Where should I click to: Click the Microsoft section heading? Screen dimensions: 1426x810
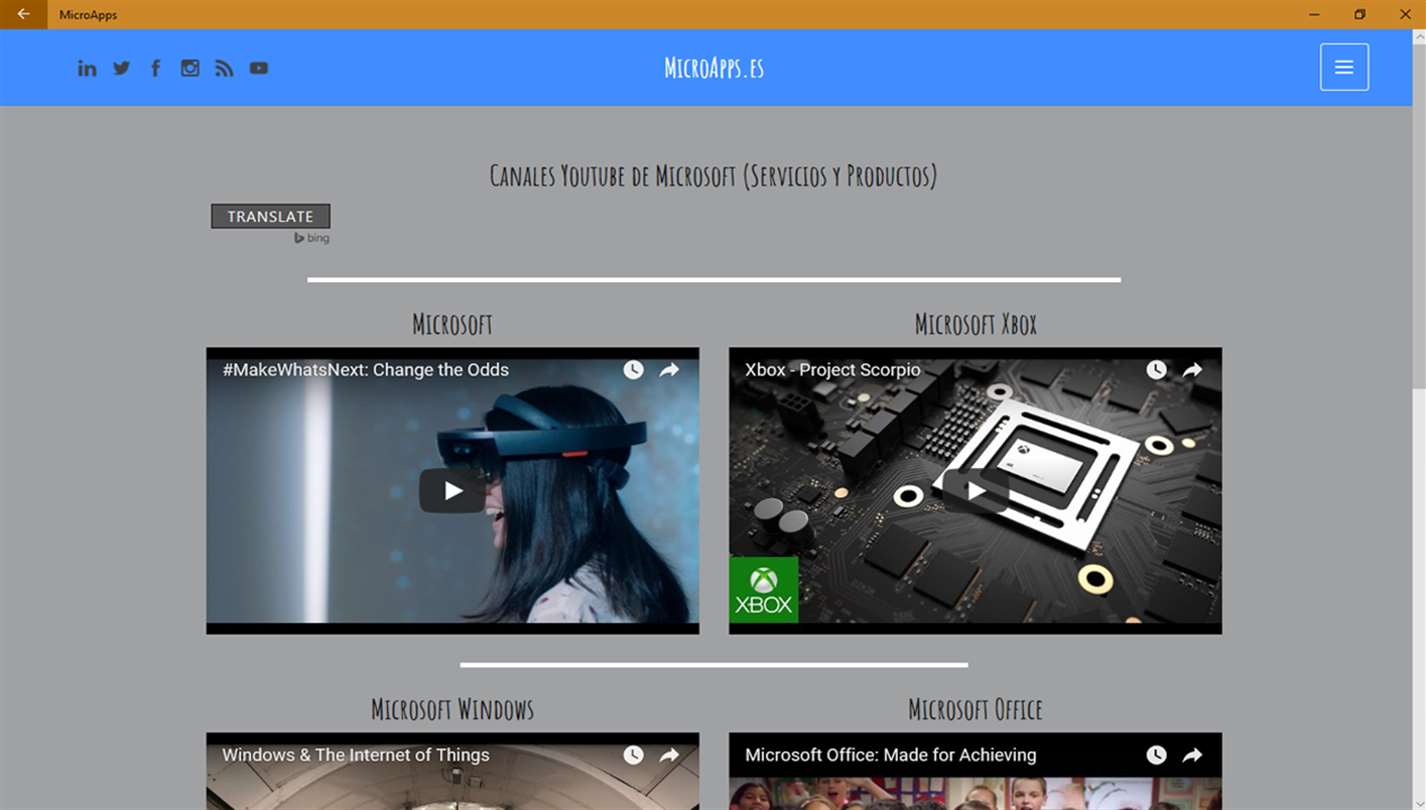(x=453, y=324)
